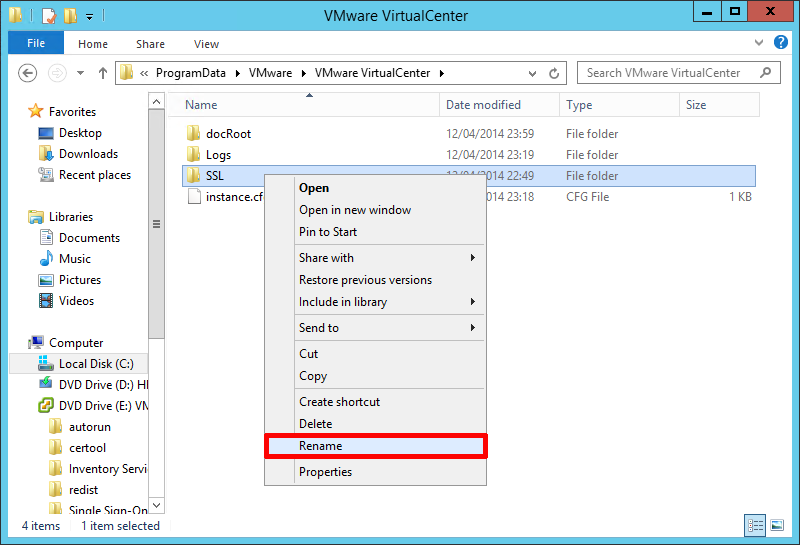The width and height of the screenshot is (800, 545).
Task: Click the Properties quick access icon
Action: coord(49,15)
